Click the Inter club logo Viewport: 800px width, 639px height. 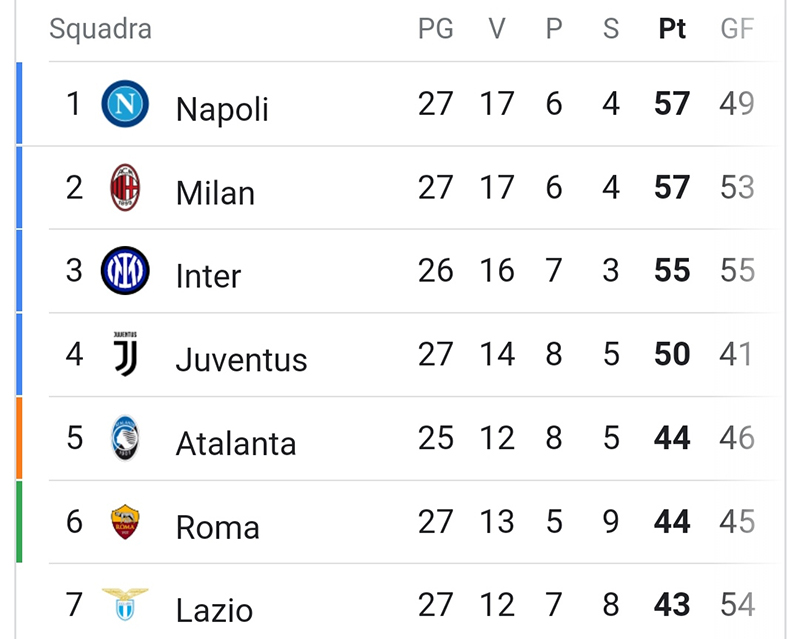pos(125,271)
